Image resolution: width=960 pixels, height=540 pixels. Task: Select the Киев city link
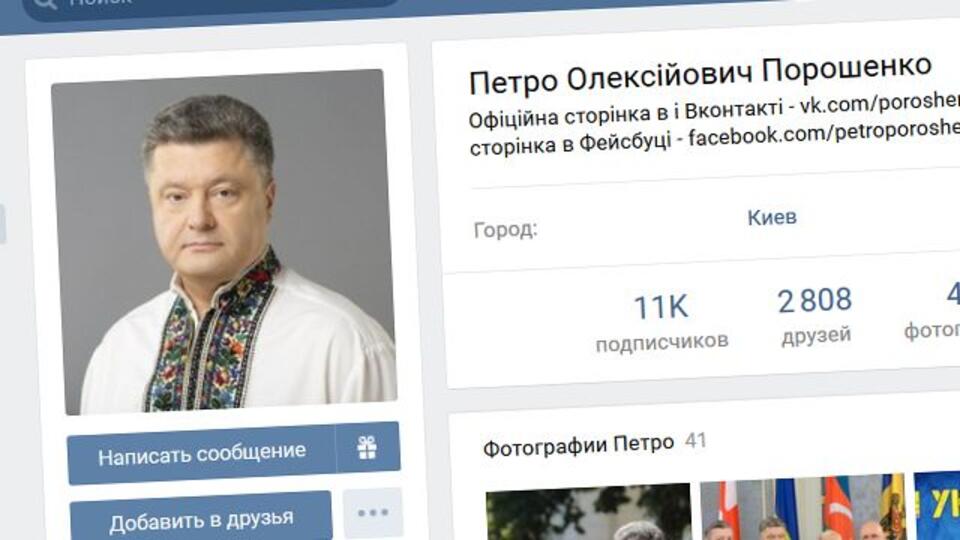tap(772, 217)
